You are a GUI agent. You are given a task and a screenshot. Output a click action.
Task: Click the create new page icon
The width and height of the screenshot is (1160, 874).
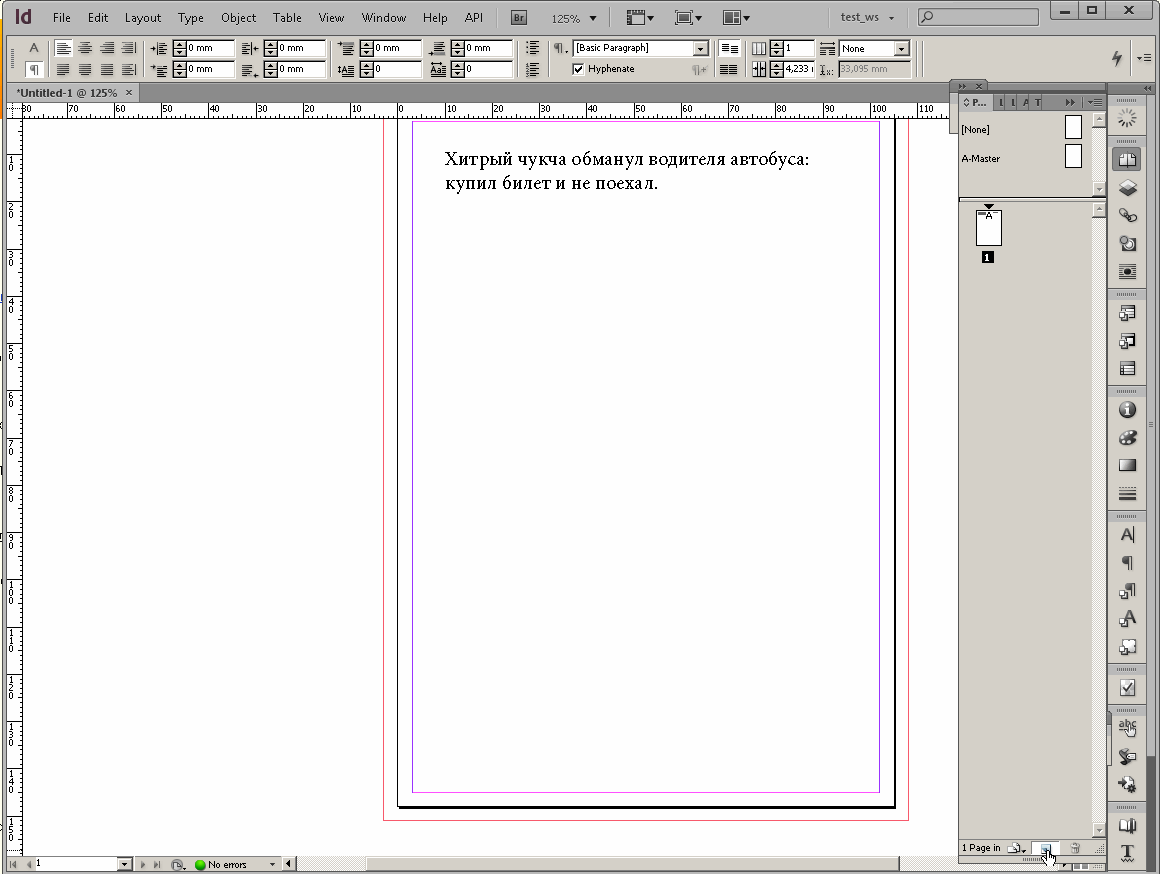click(x=1046, y=848)
